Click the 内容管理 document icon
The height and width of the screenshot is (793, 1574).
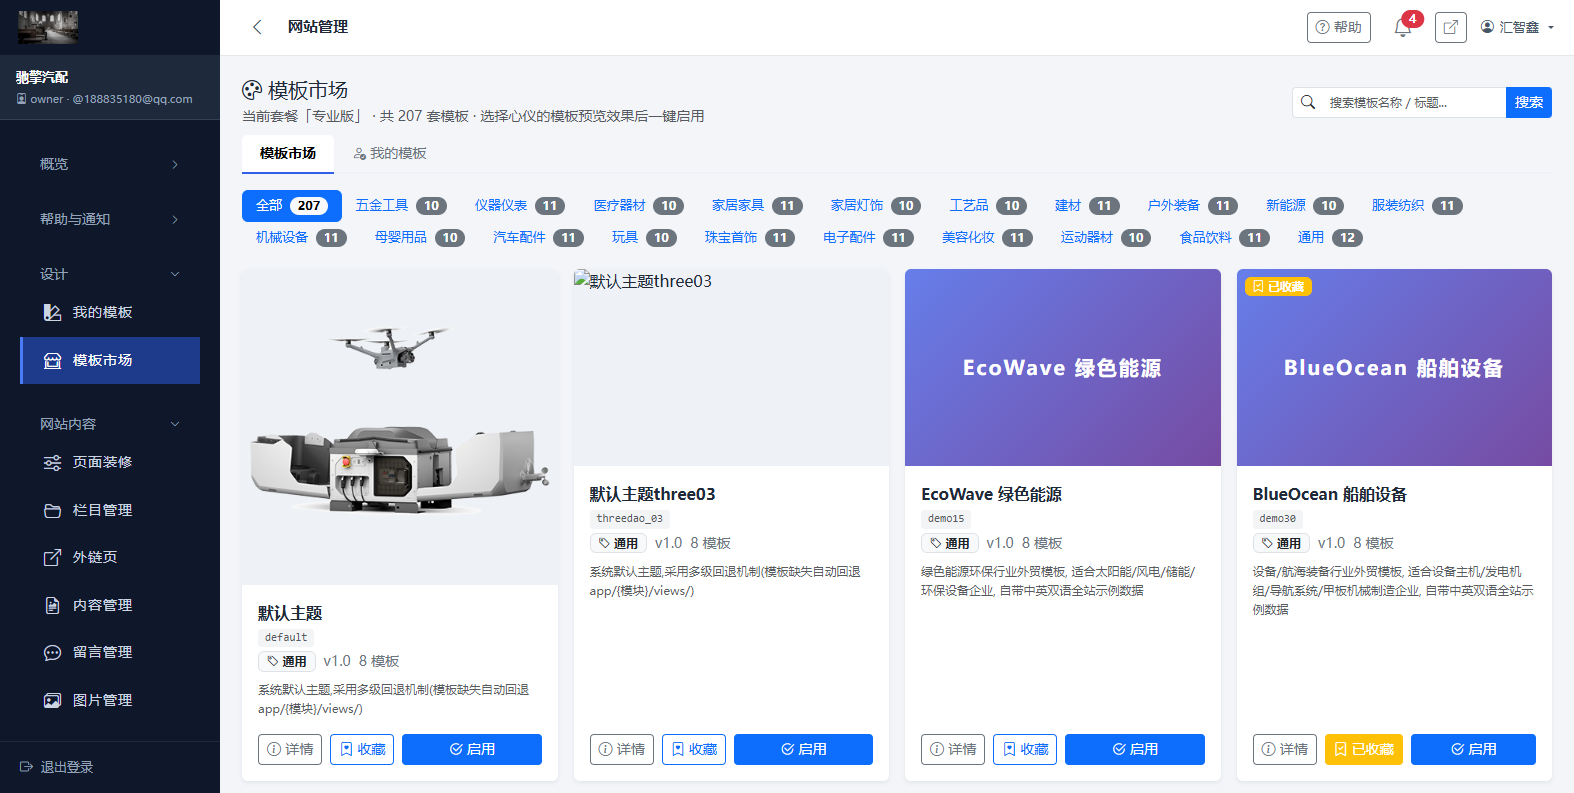click(x=52, y=605)
